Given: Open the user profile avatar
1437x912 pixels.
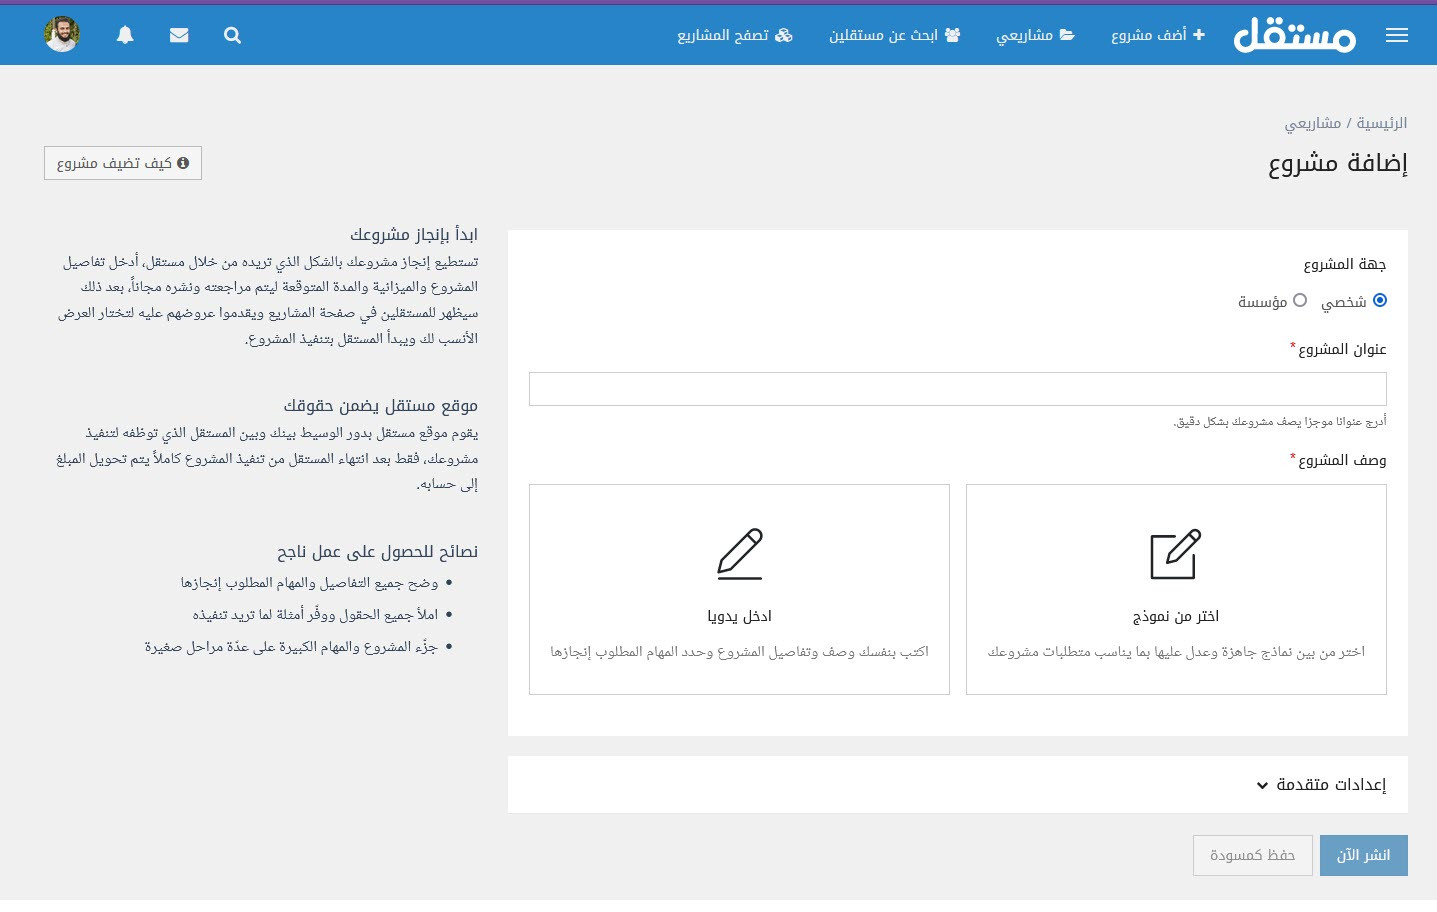Looking at the screenshot, I should tap(62, 35).
